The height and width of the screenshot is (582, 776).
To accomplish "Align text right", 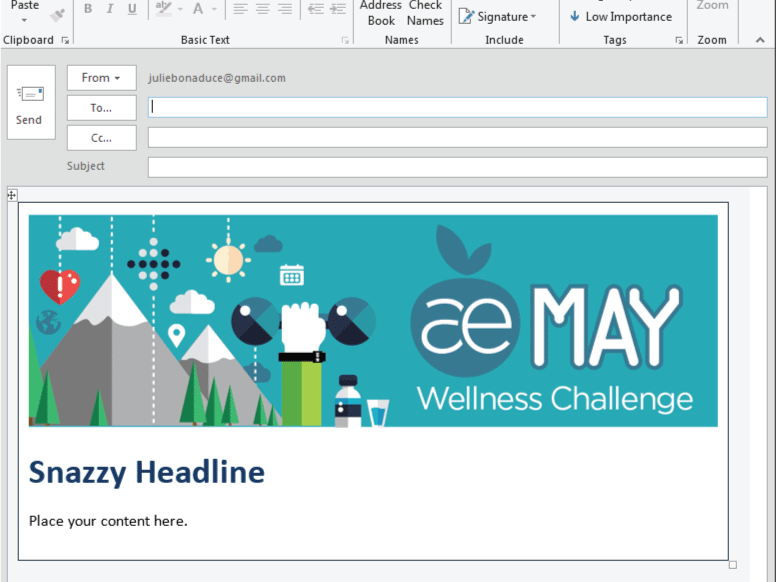I will (x=285, y=9).
